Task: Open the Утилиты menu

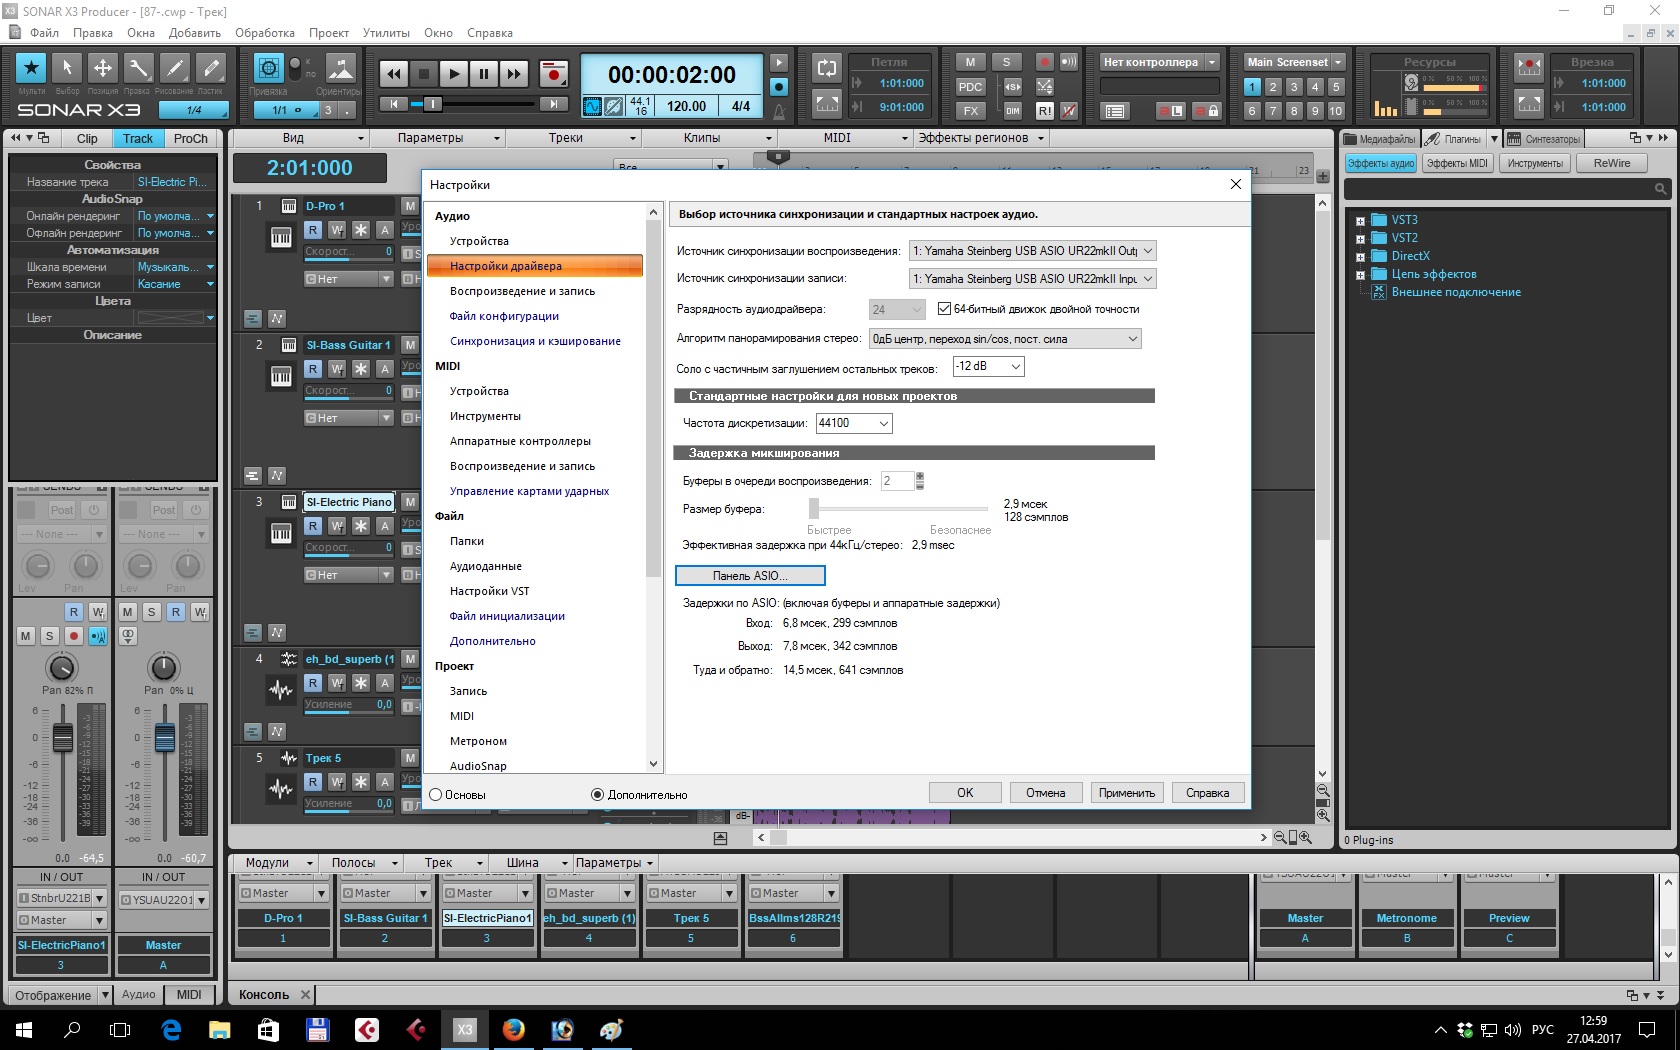Action: click(386, 33)
